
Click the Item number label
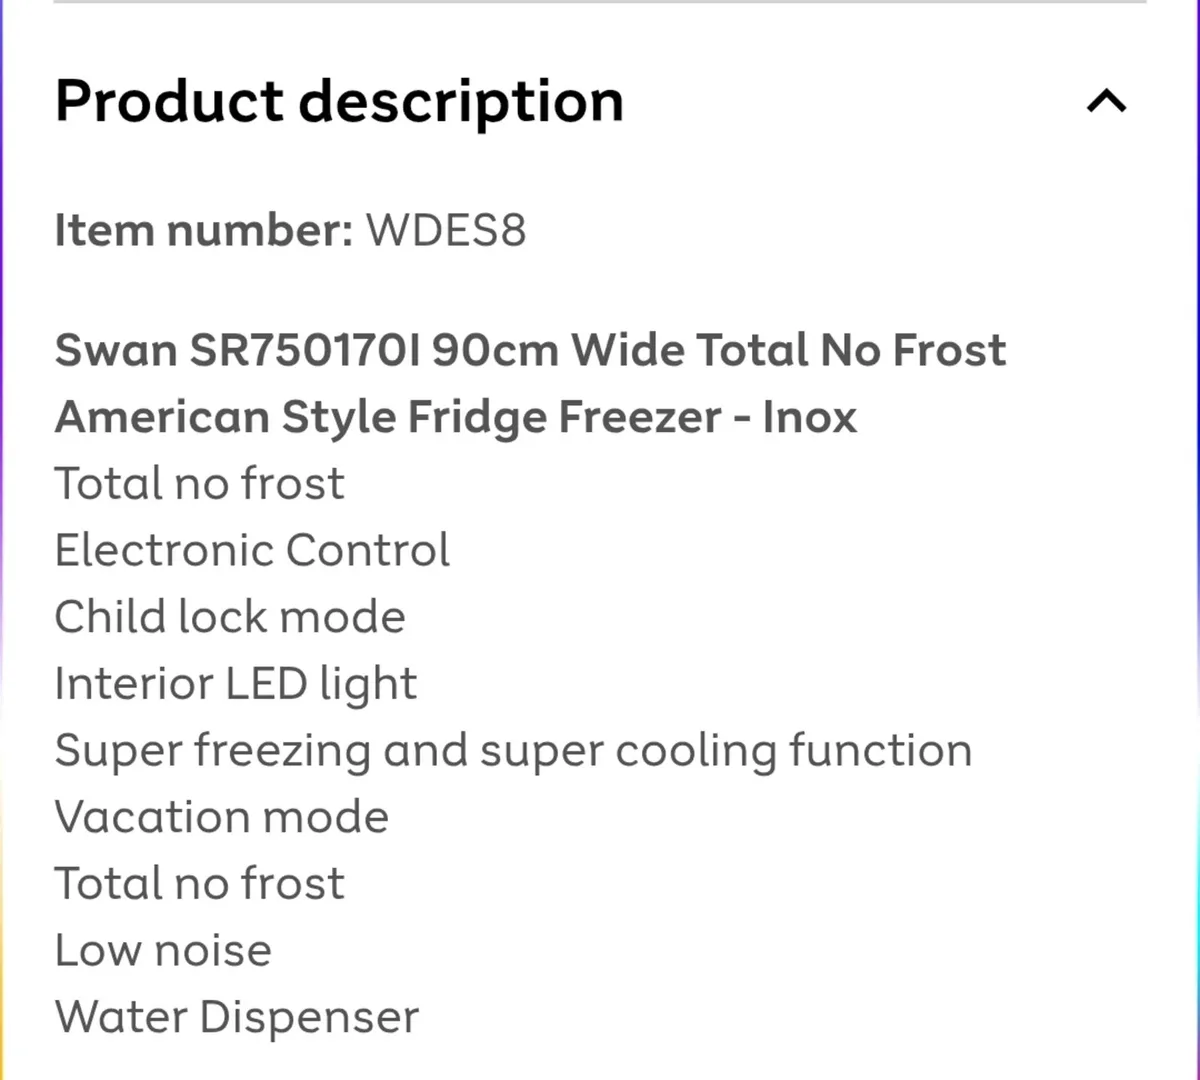tap(204, 230)
